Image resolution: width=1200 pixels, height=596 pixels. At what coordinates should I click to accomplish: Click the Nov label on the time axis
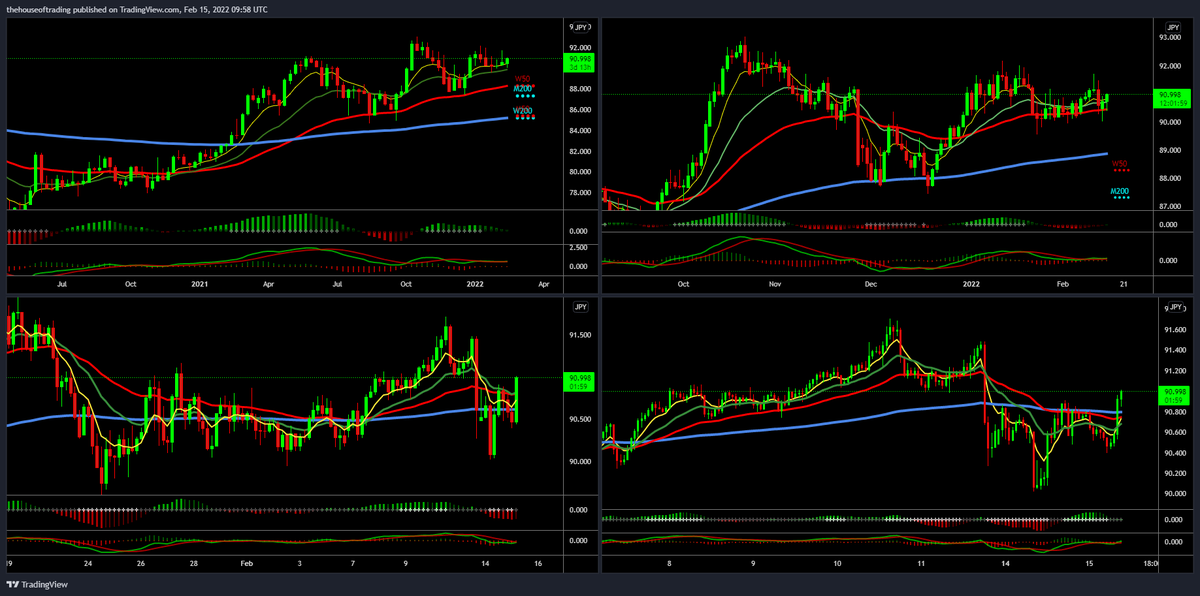pos(775,284)
